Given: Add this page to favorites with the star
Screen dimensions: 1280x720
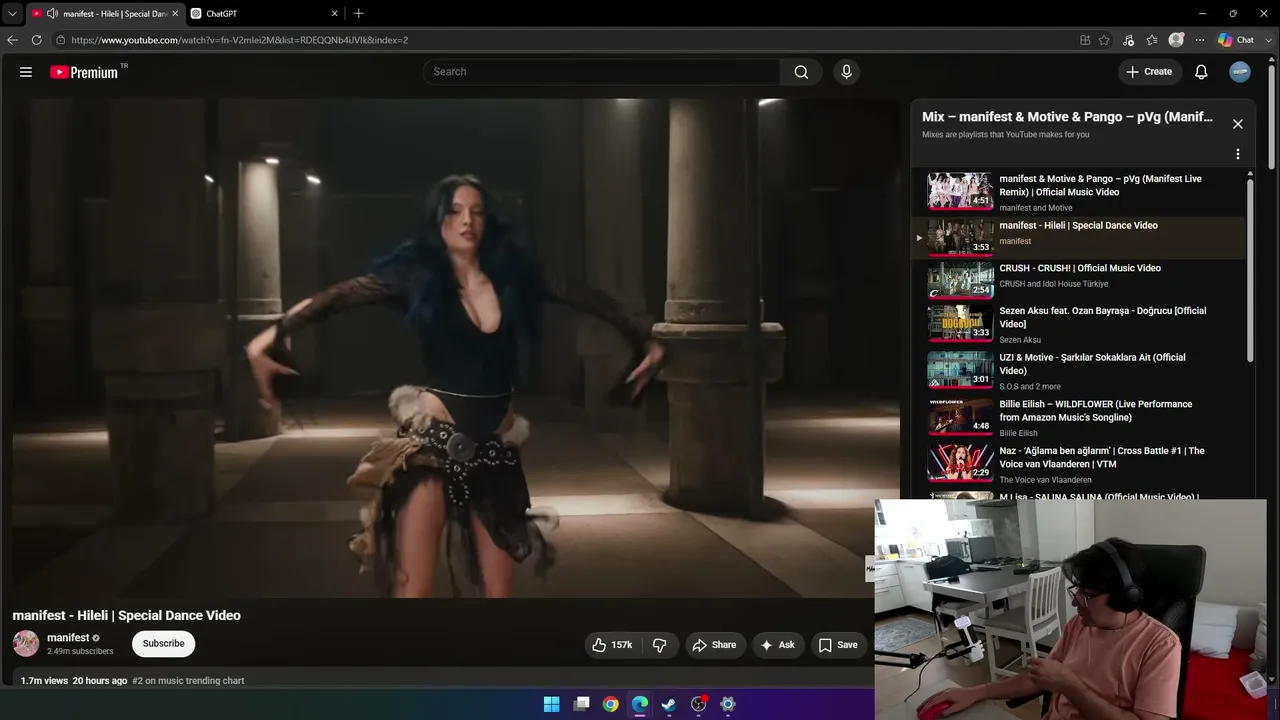Looking at the screenshot, I should (x=1104, y=40).
